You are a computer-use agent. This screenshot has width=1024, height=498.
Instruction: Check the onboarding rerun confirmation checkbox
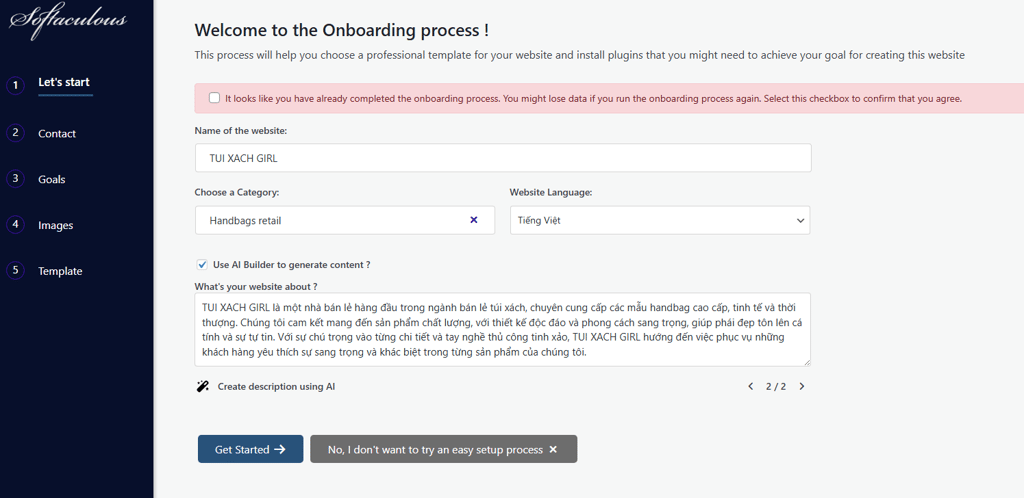(x=214, y=98)
